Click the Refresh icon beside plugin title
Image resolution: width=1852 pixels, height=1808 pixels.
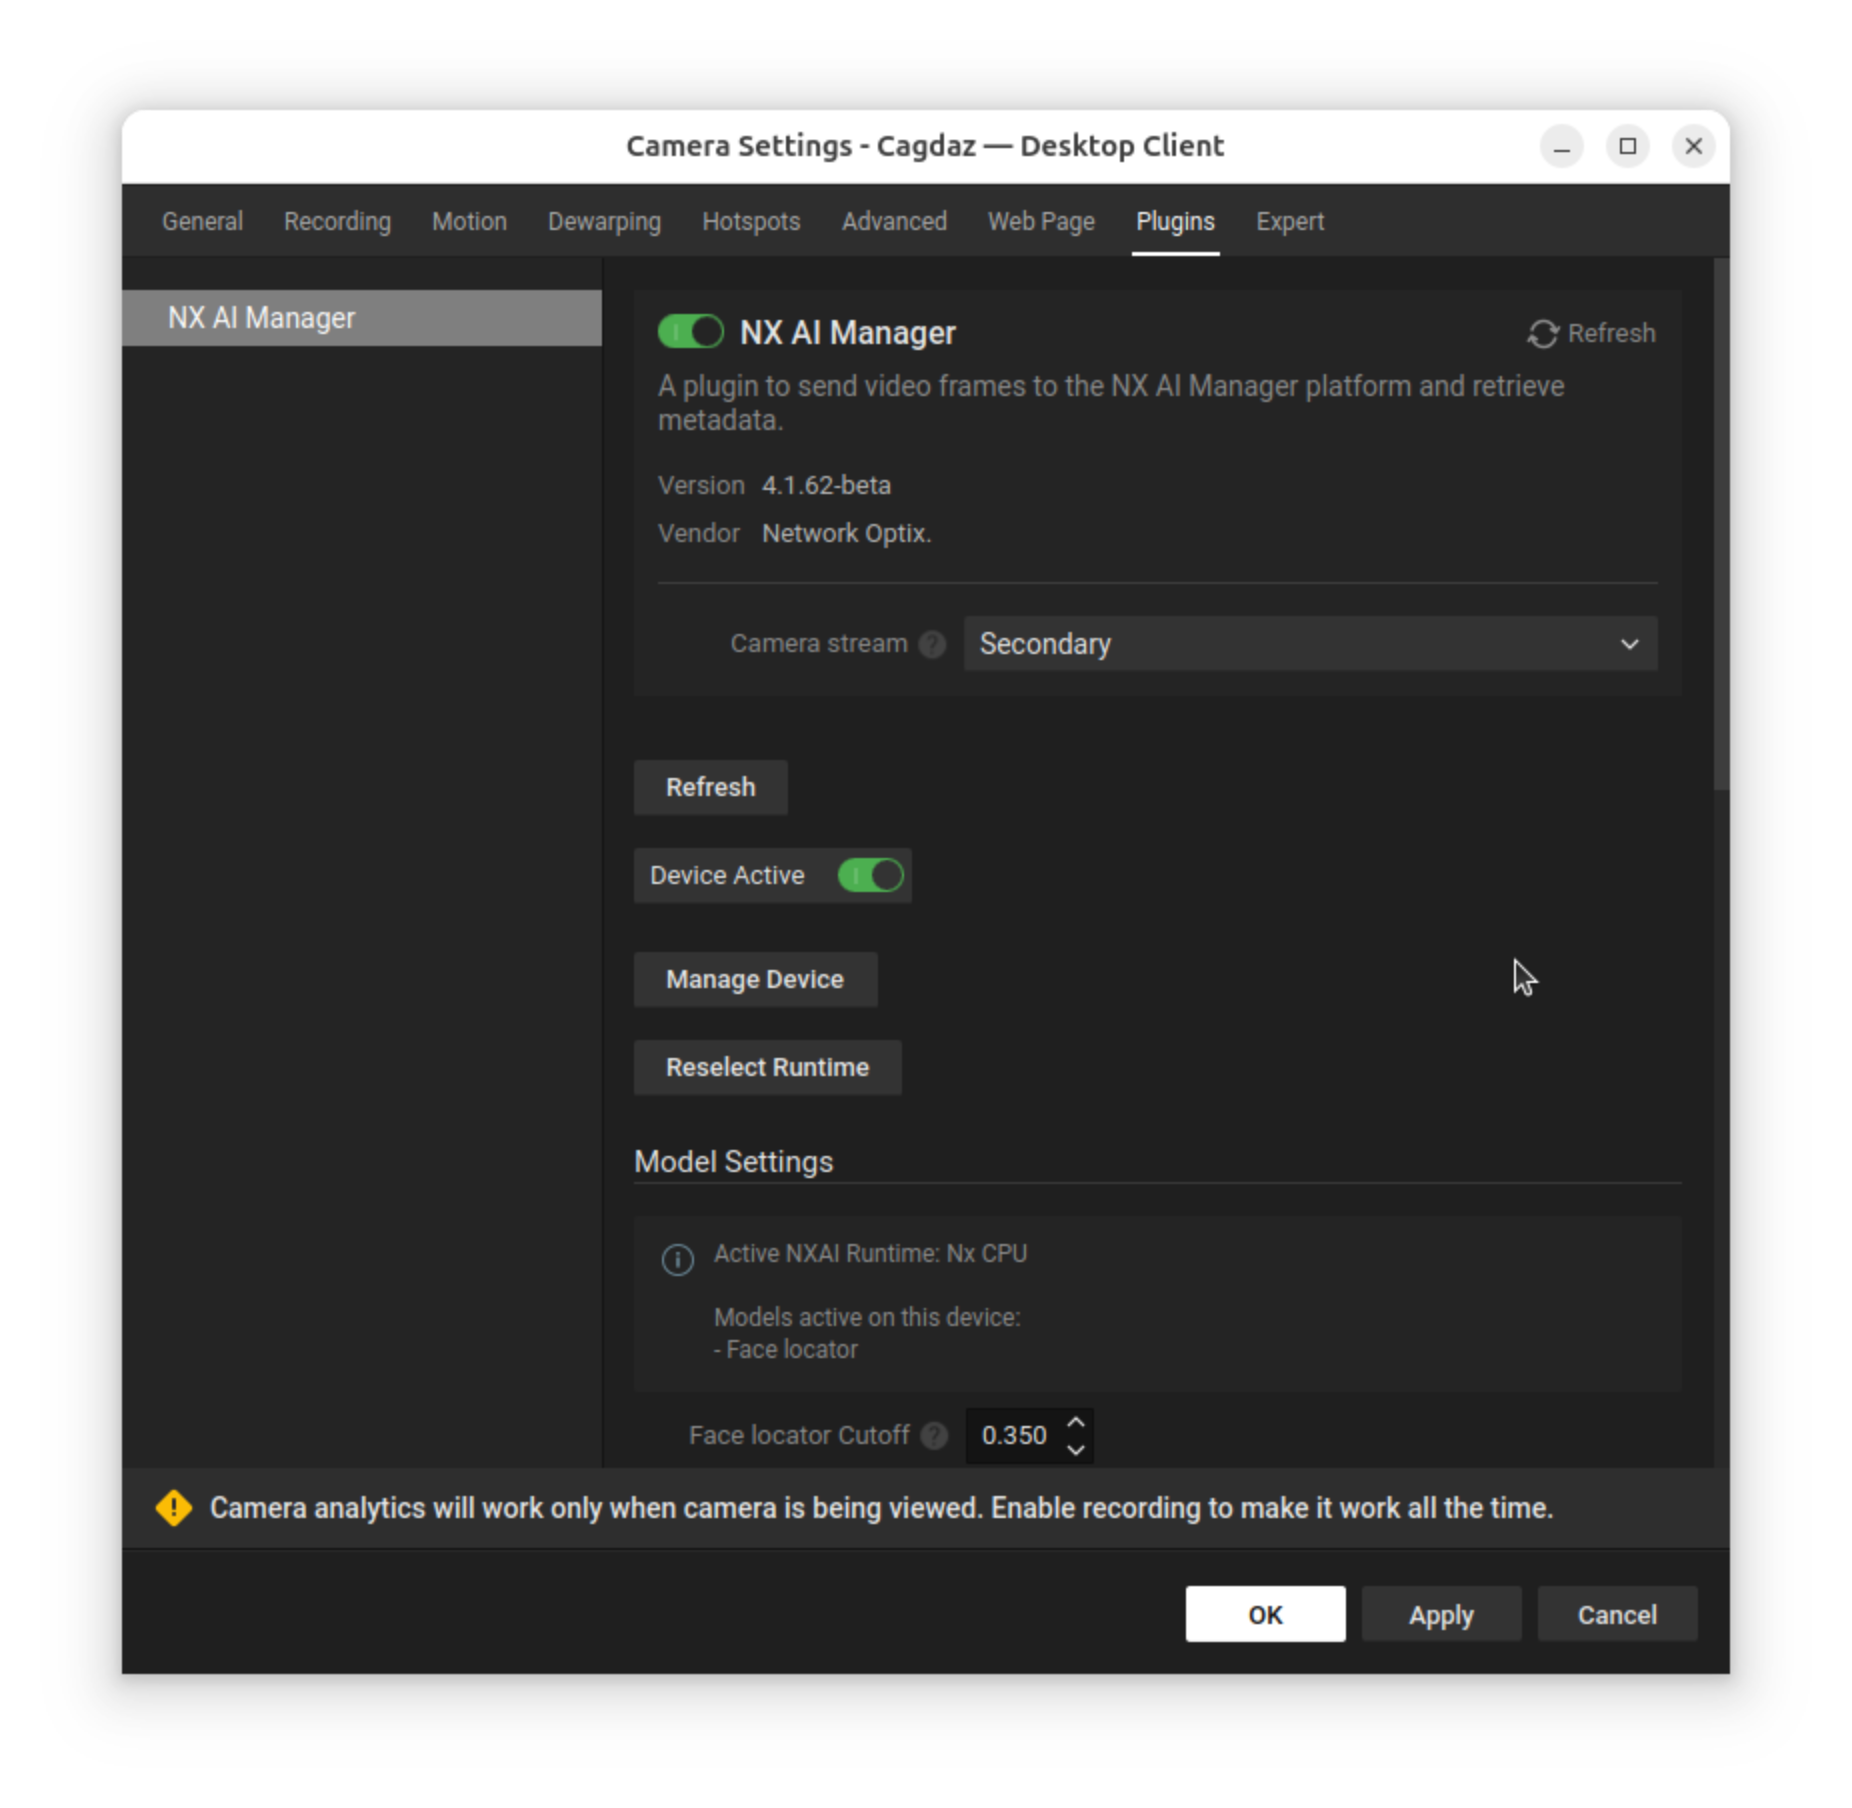coord(1542,334)
